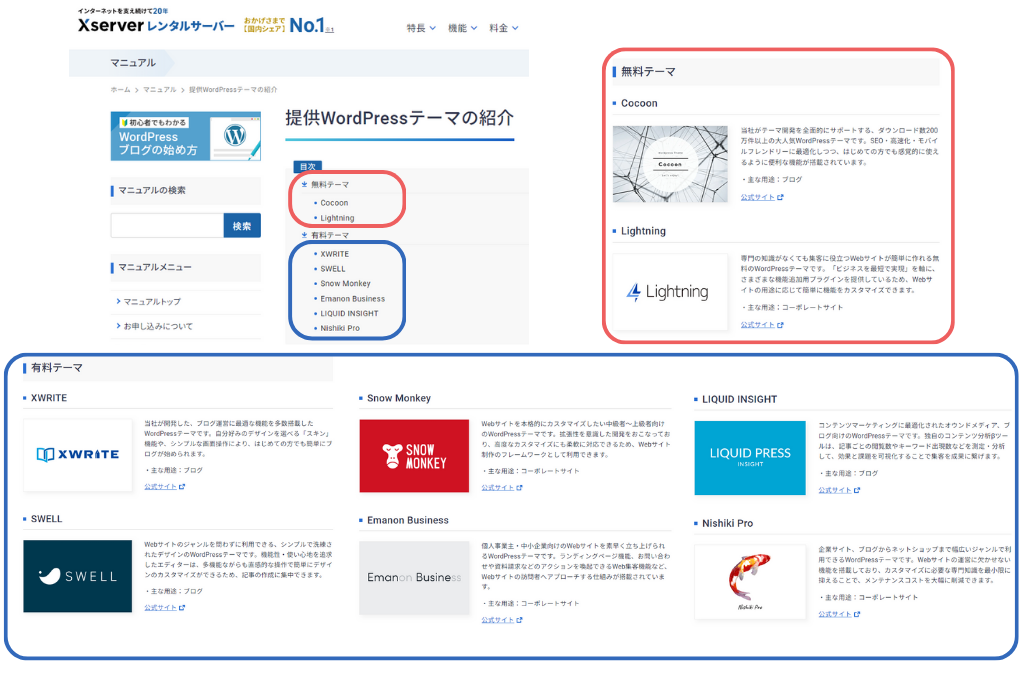
Task: Open マニュアルトップ in manual menu
Action: [152, 302]
